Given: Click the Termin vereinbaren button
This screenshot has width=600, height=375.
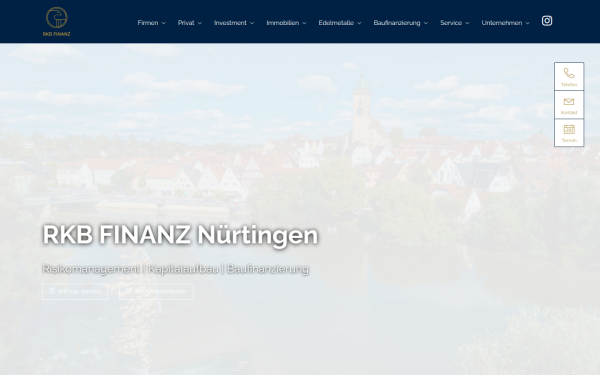Looking at the screenshot, I should coord(157,292).
